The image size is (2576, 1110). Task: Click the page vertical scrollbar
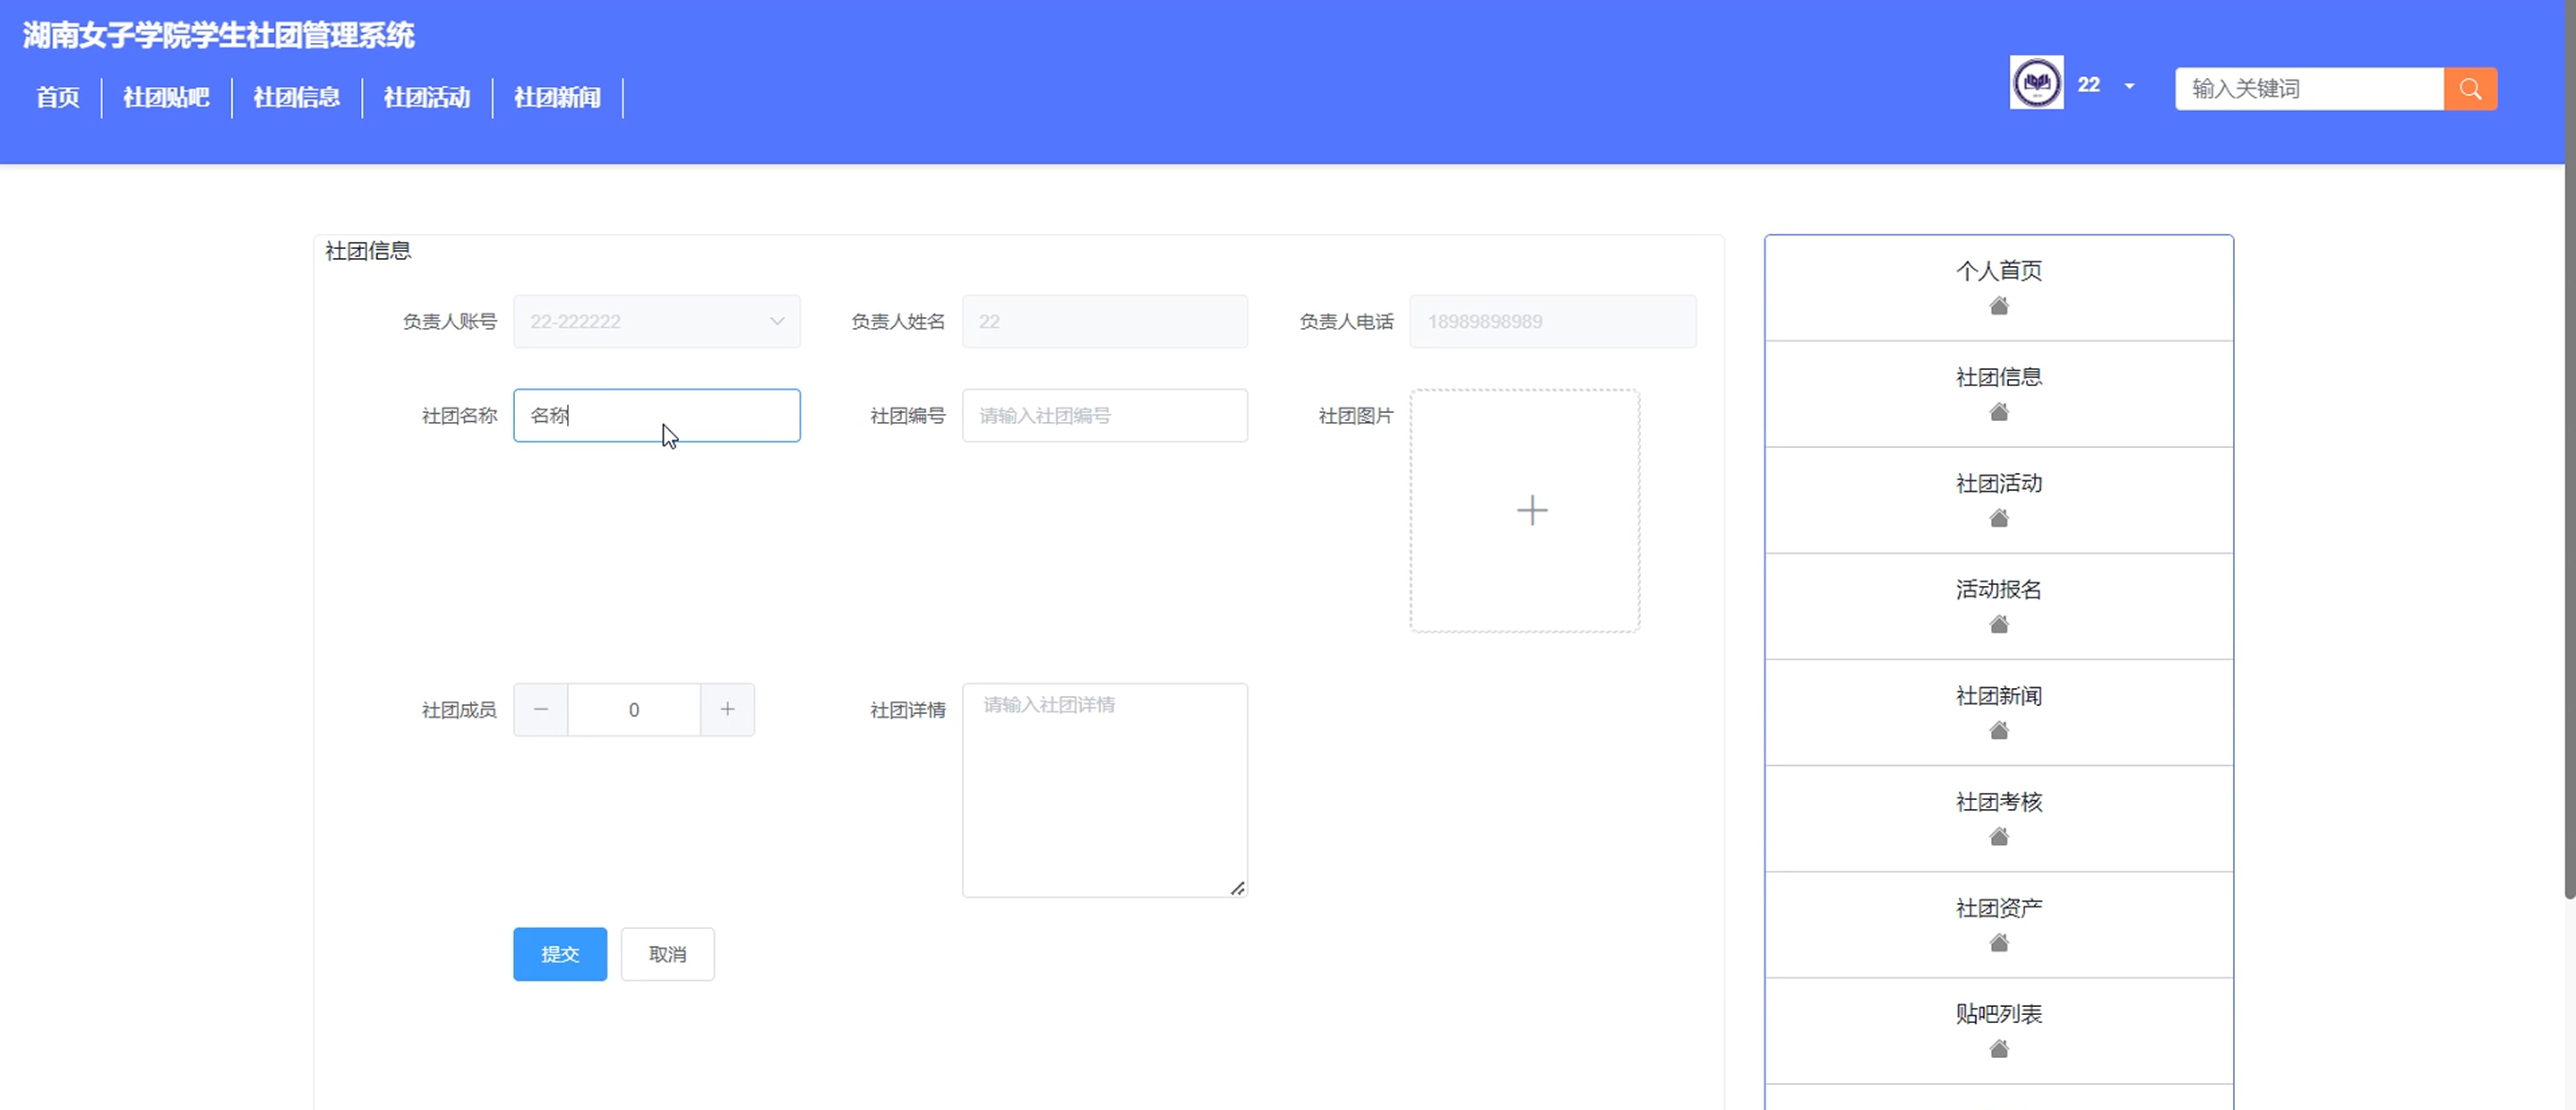pyautogui.click(x=2570, y=450)
